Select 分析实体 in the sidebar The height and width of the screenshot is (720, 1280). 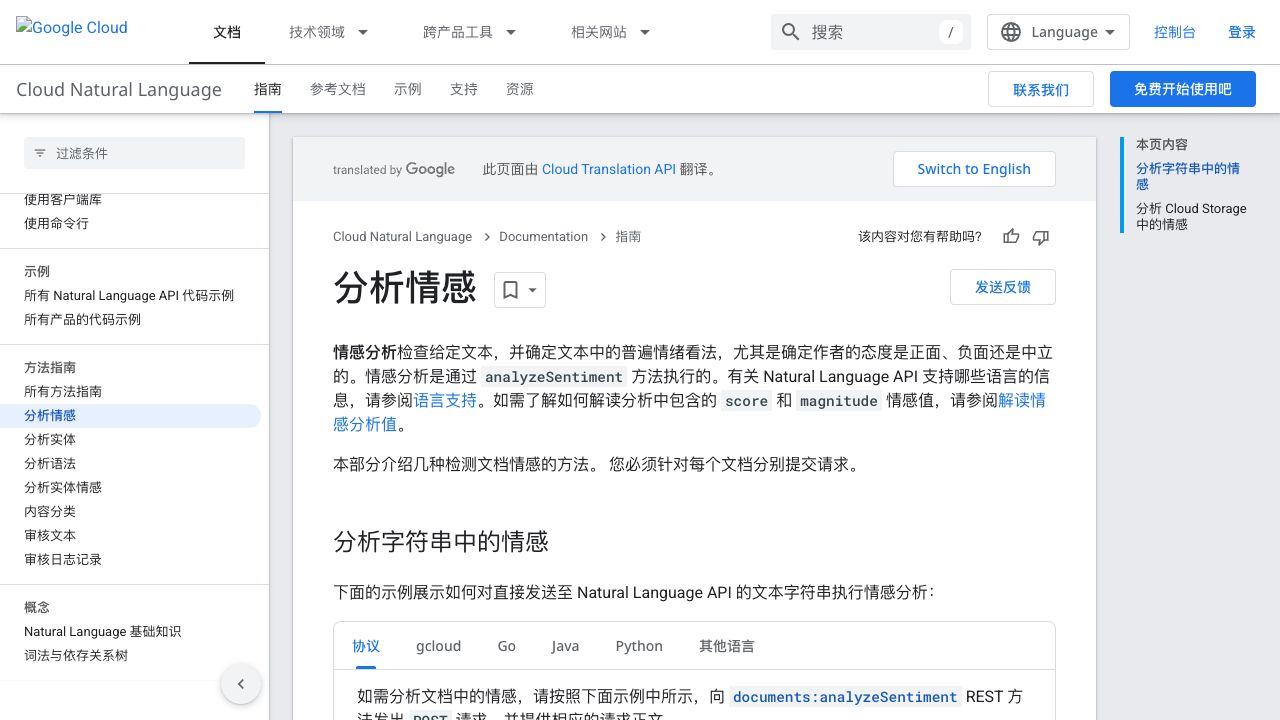tap(49, 439)
